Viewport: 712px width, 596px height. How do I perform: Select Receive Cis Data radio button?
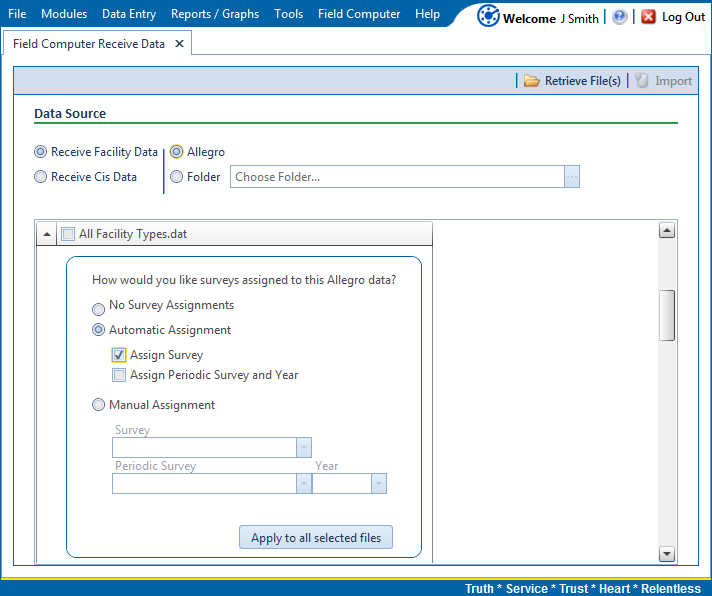point(40,177)
